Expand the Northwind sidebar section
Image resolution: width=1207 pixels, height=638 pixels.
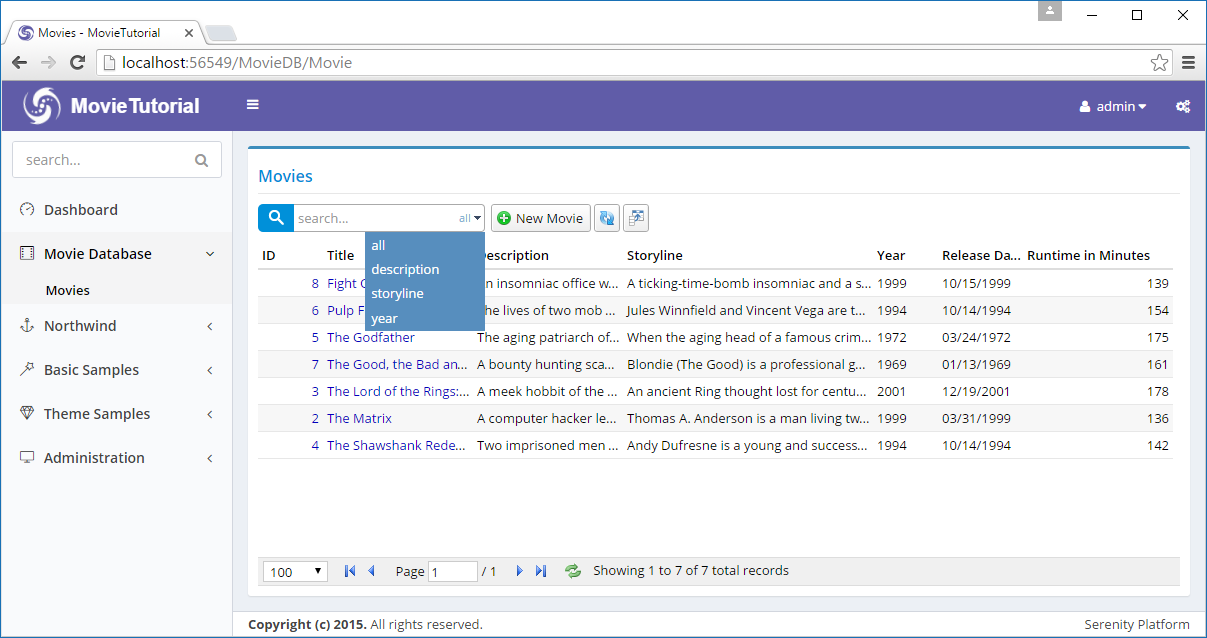click(x=116, y=326)
